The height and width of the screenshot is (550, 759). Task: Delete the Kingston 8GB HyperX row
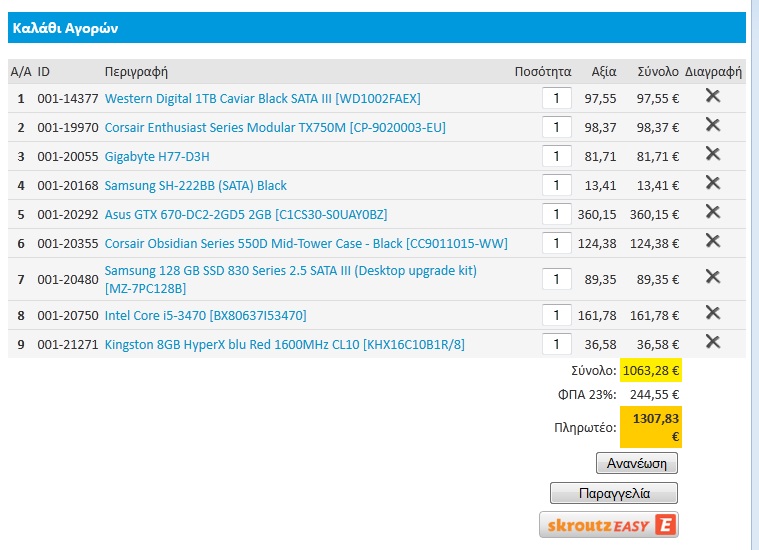pos(713,342)
